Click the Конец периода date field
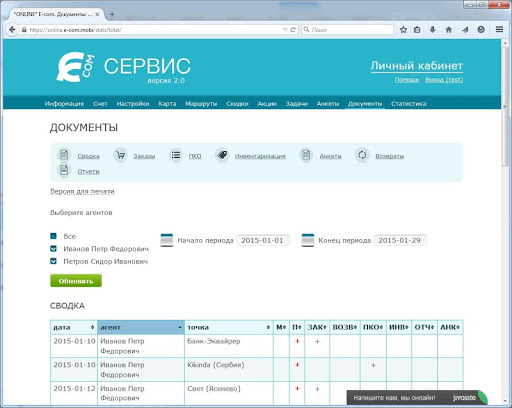Image resolution: width=512 pixels, height=408 pixels. (x=400, y=240)
